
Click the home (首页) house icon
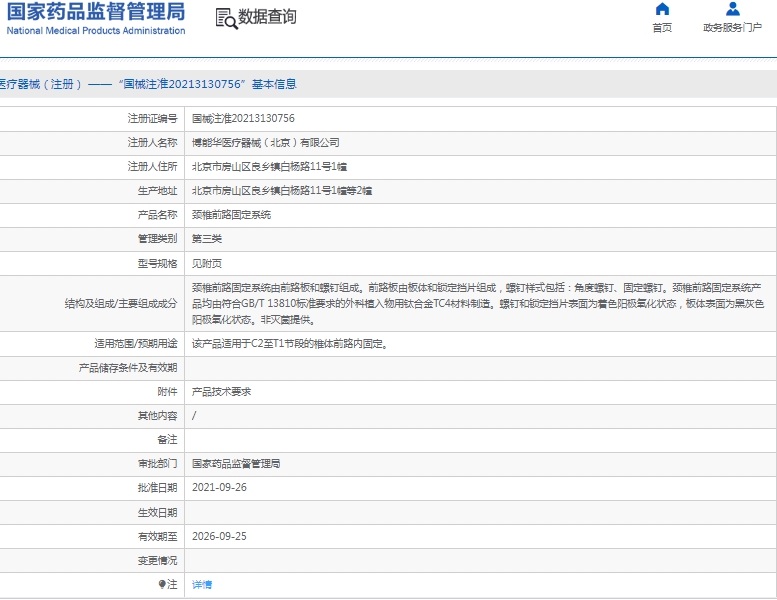point(662,9)
